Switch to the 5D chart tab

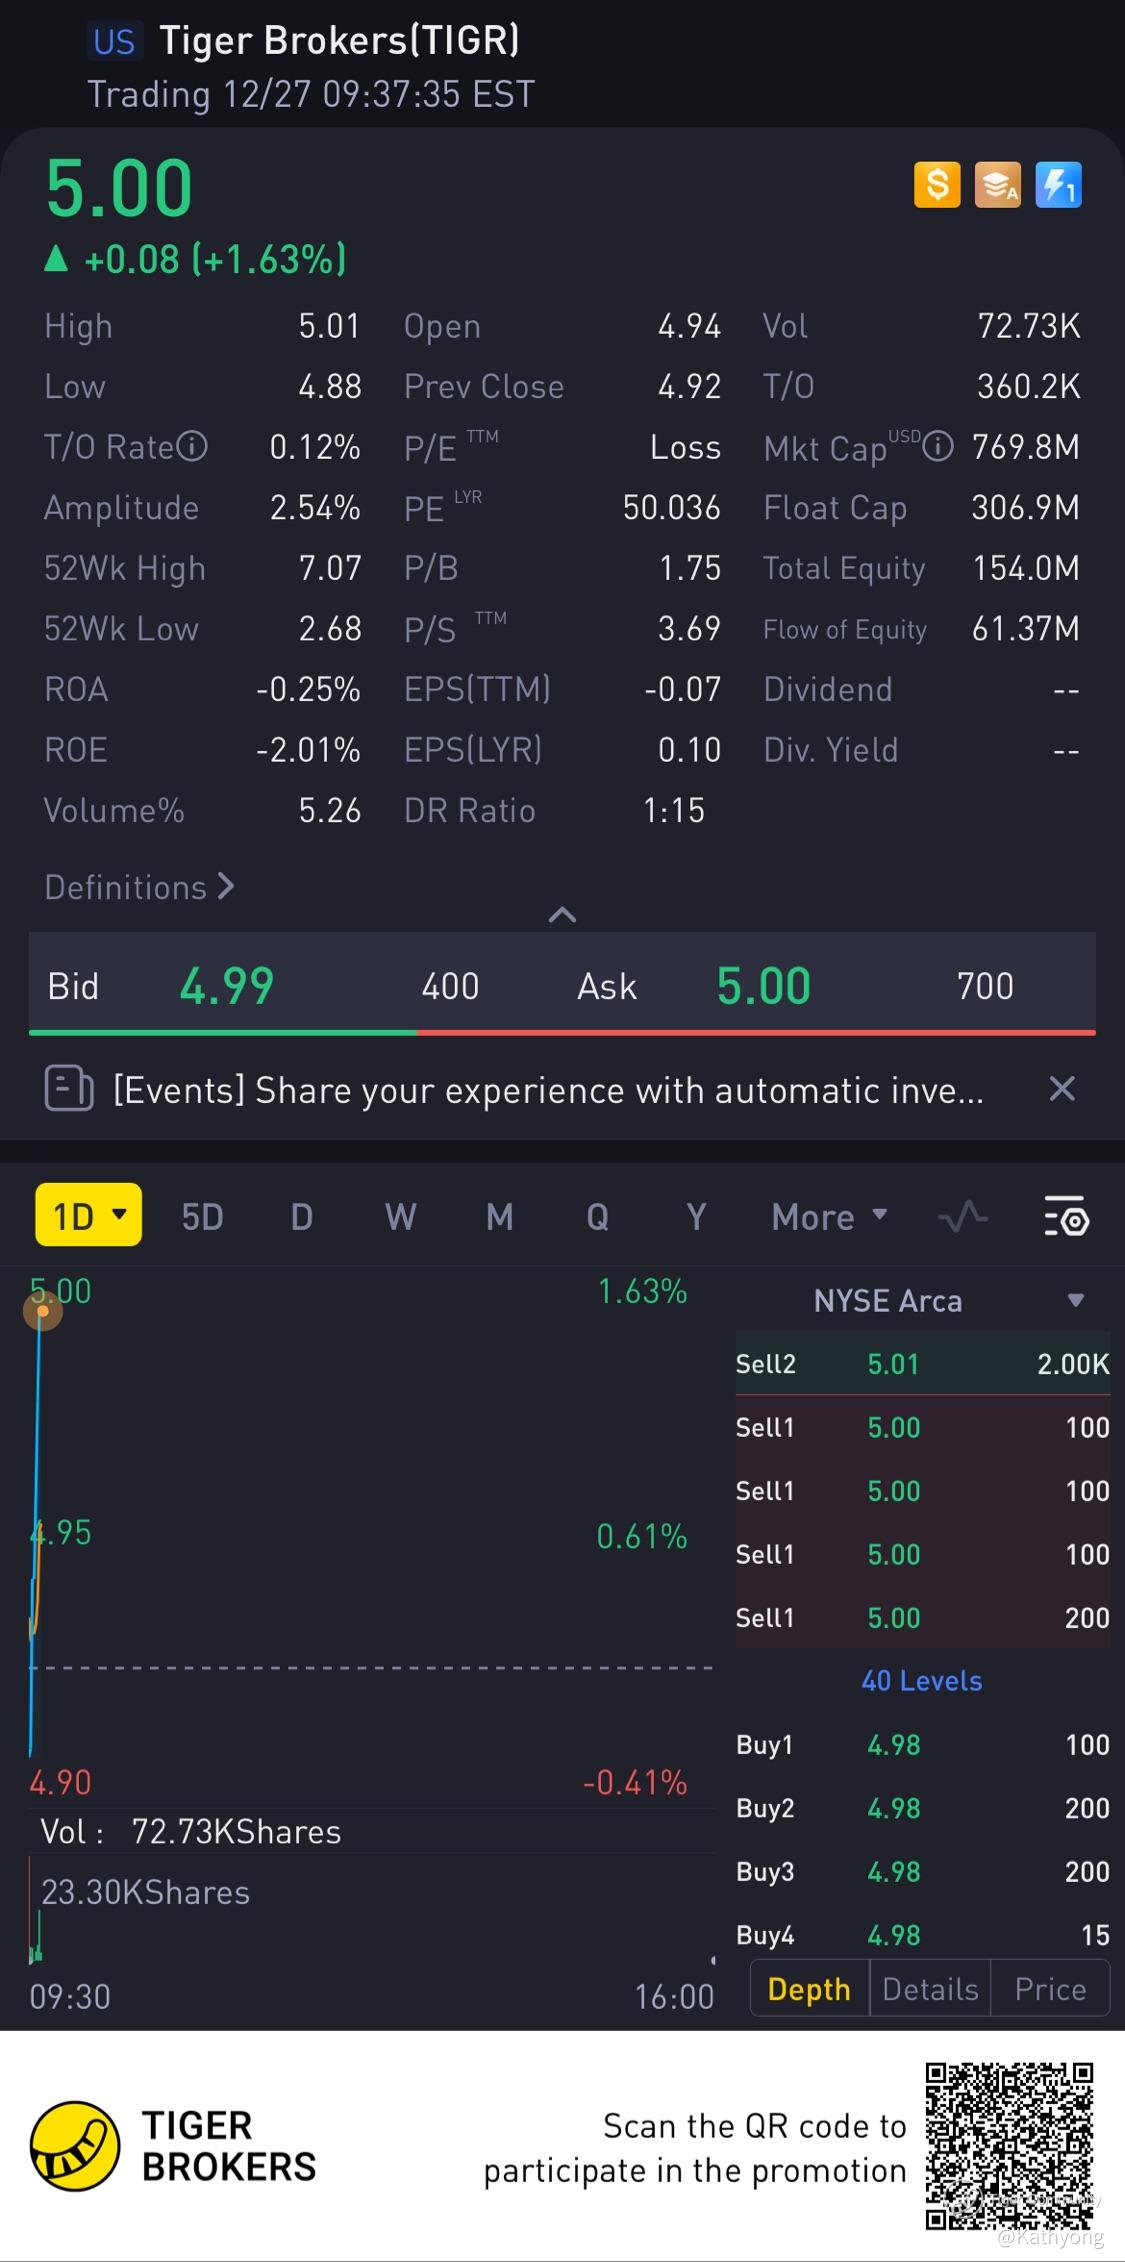pos(202,1216)
